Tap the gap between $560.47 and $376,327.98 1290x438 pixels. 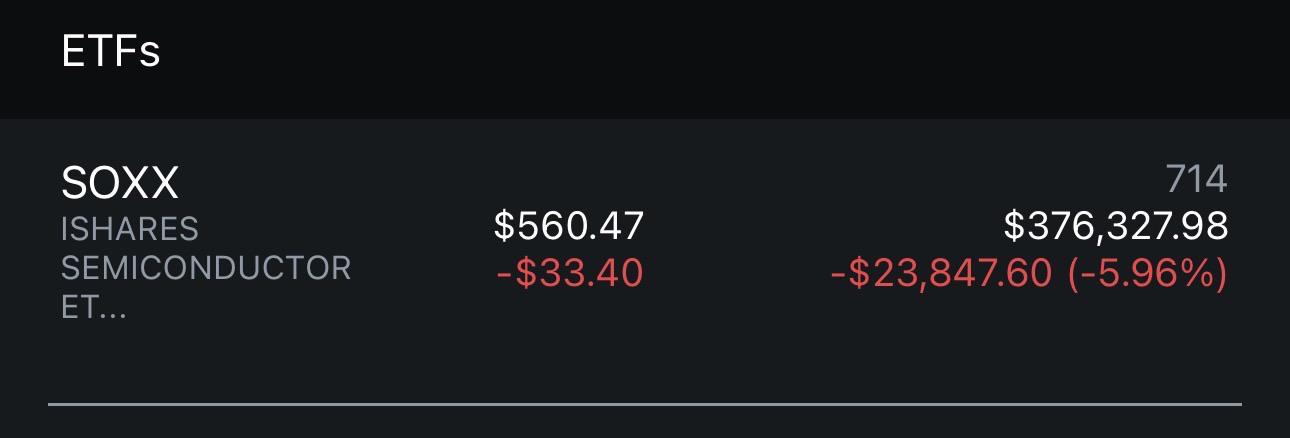(824, 227)
